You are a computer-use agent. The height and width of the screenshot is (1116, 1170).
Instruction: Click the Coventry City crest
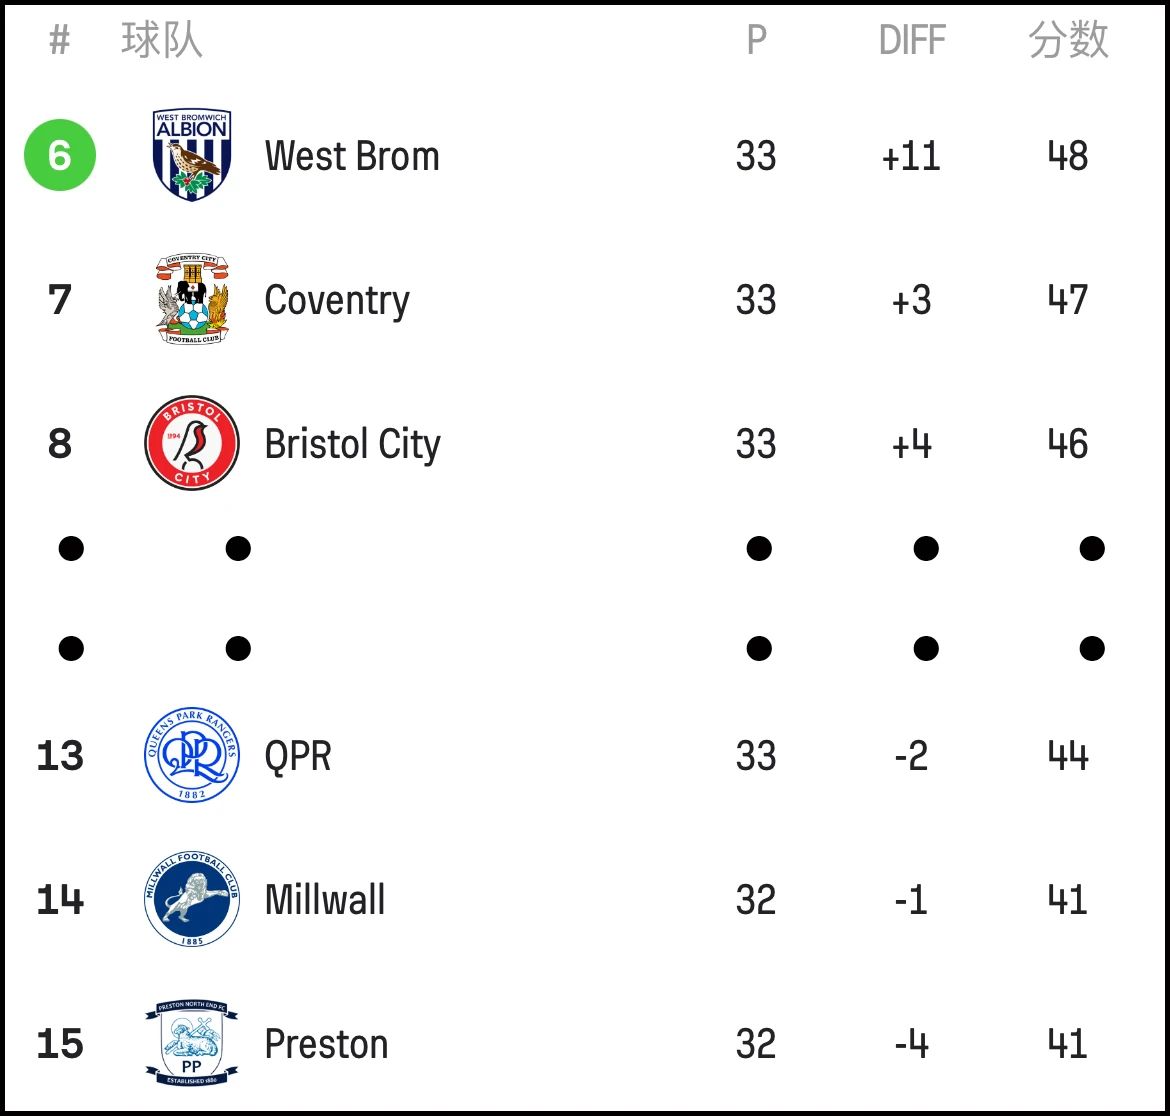192,298
